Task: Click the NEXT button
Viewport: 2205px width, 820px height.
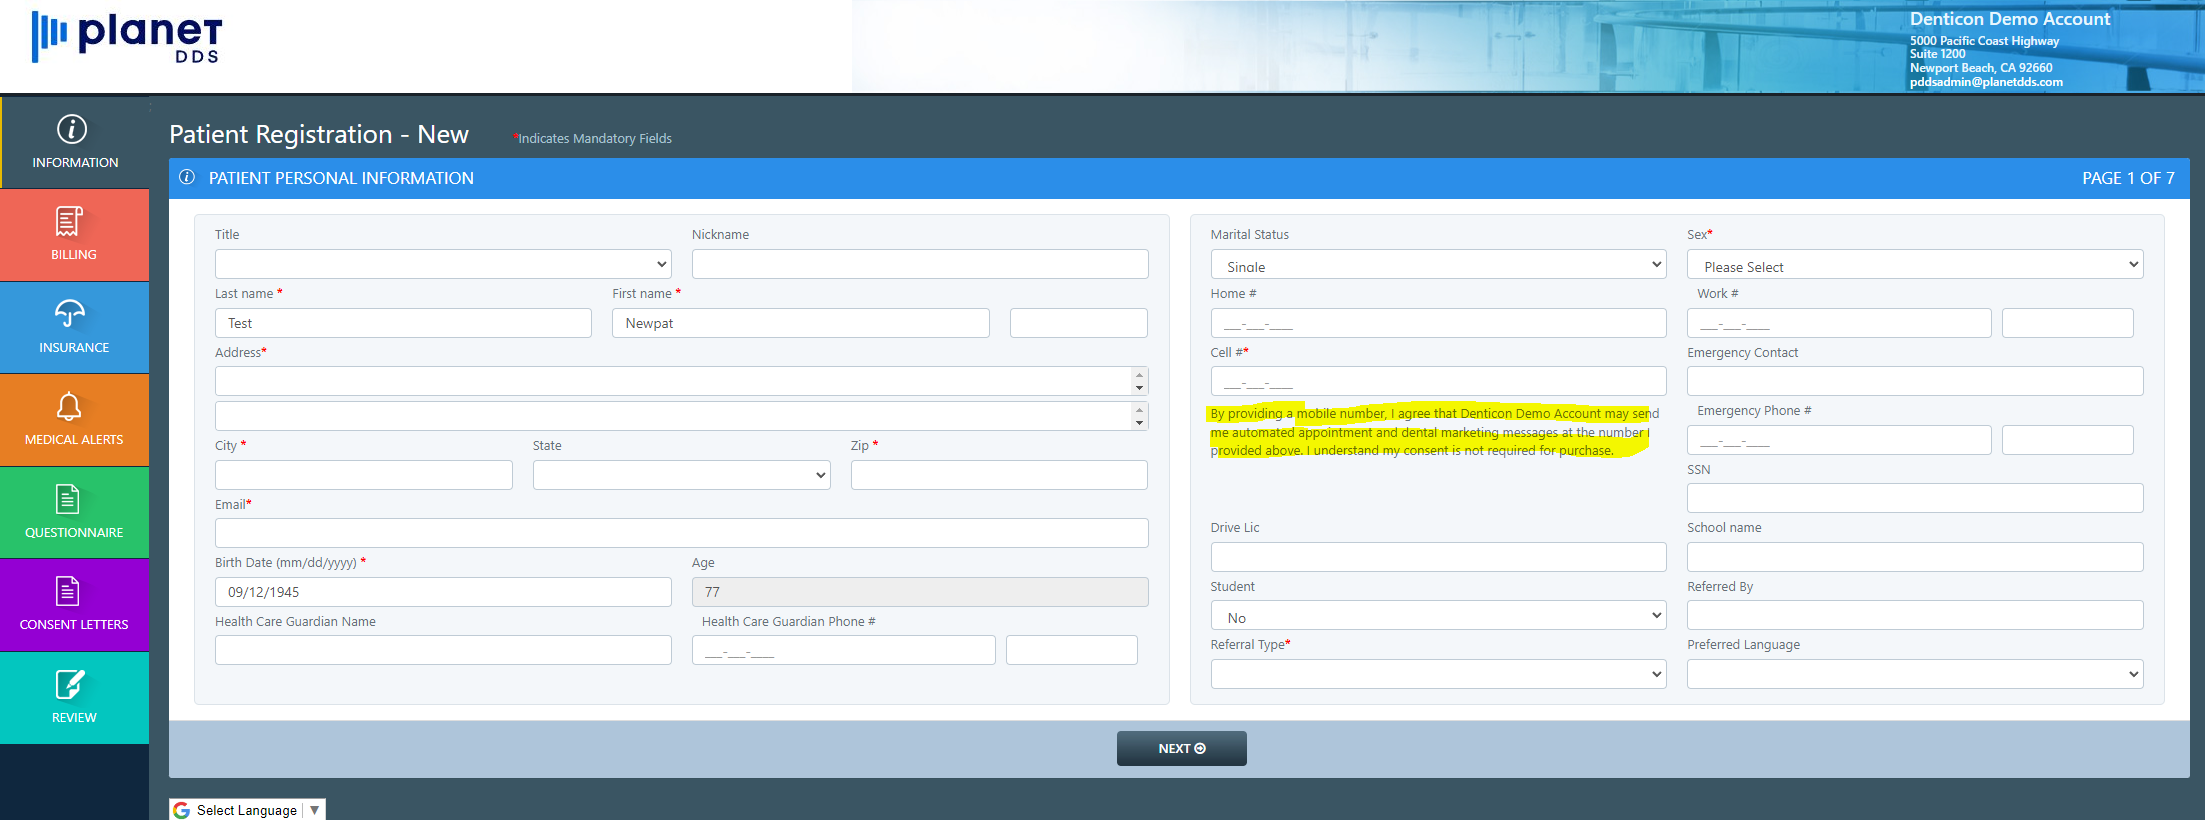Action: [x=1182, y=748]
